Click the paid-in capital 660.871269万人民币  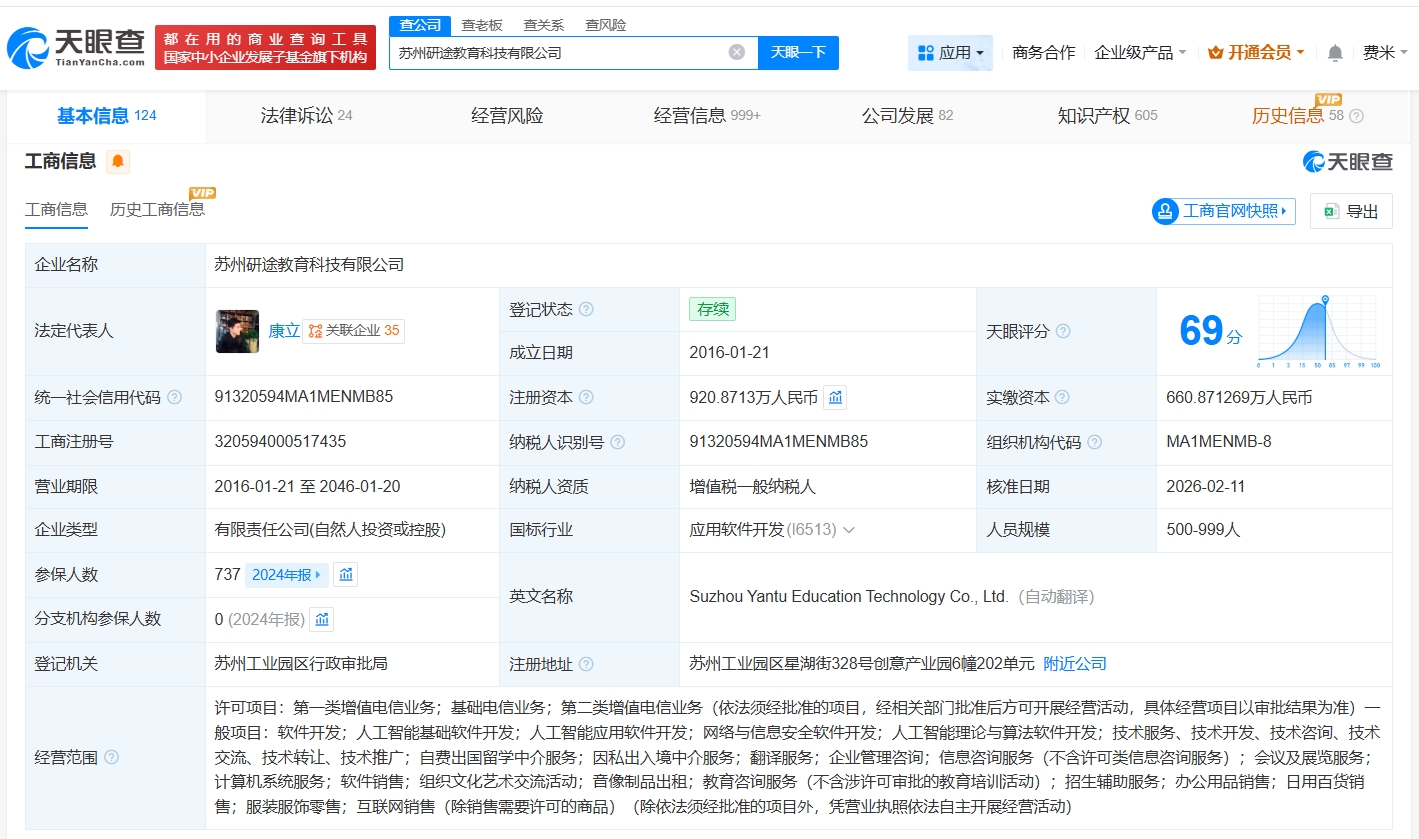click(1239, 397)
